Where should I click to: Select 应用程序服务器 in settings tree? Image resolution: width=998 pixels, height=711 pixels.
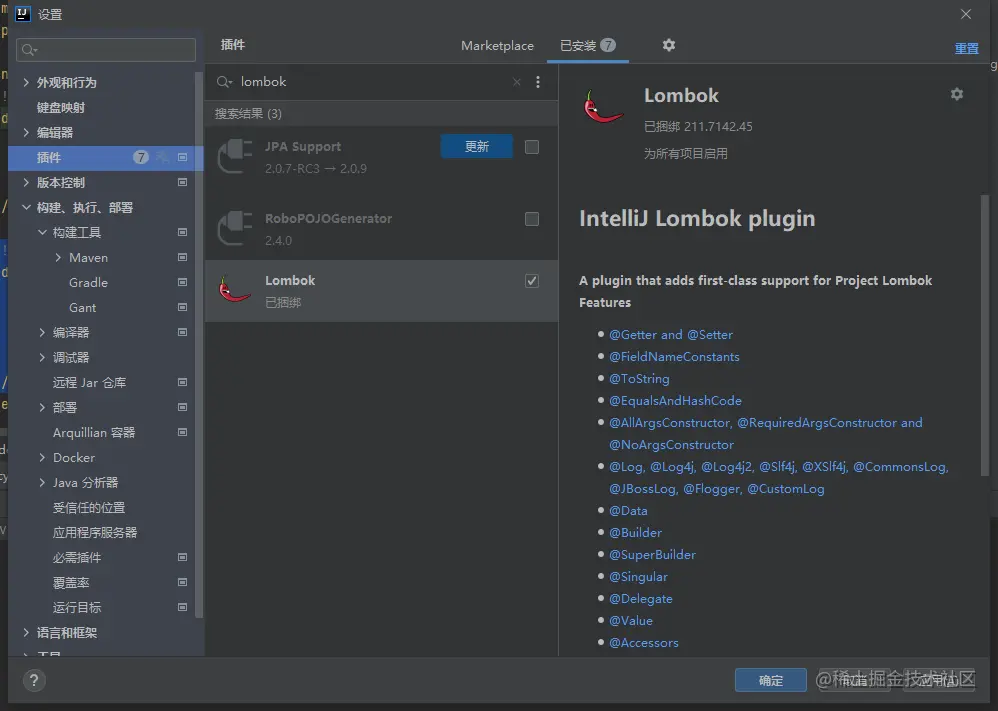tap(95, 532)
